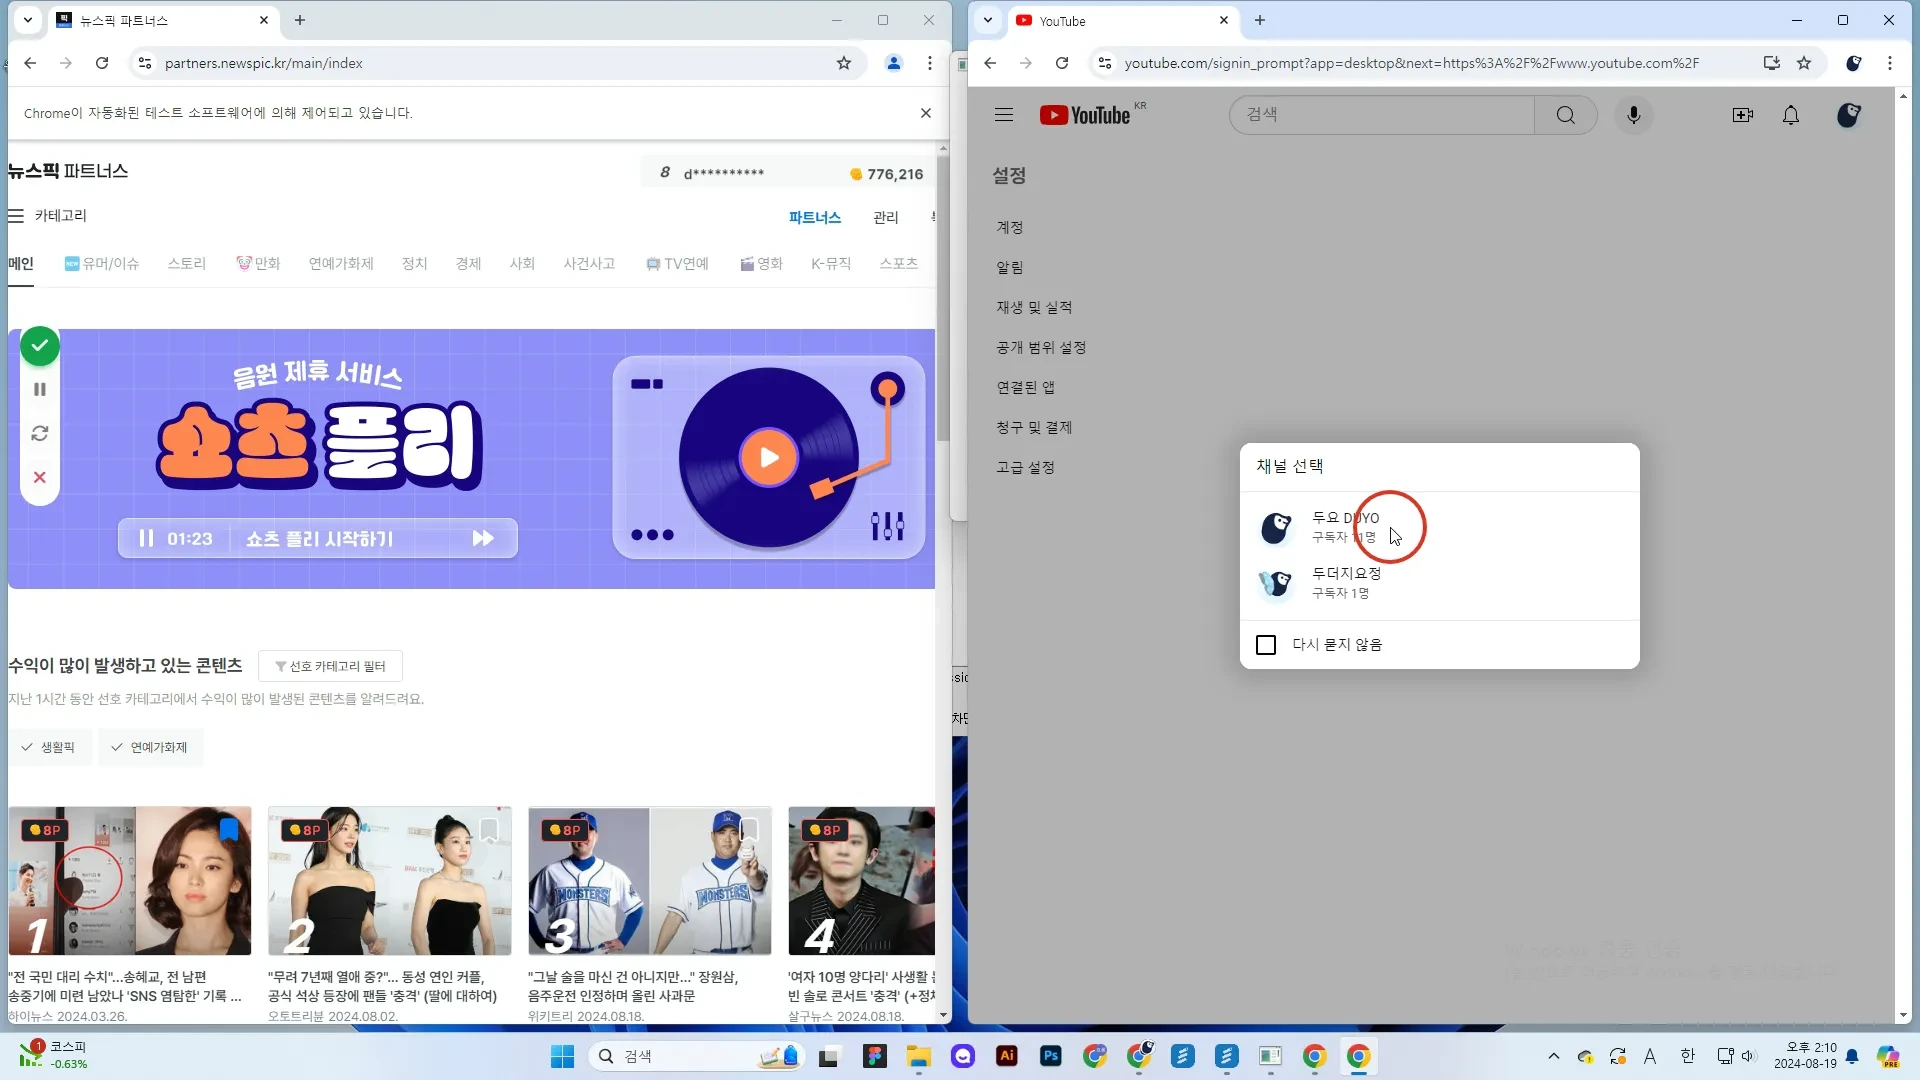1920x1080 pixels.
Task: Open rank 2 article headline '무려 7년째 열애 중'
Action: pyautogui.click(x=382, y=986)
